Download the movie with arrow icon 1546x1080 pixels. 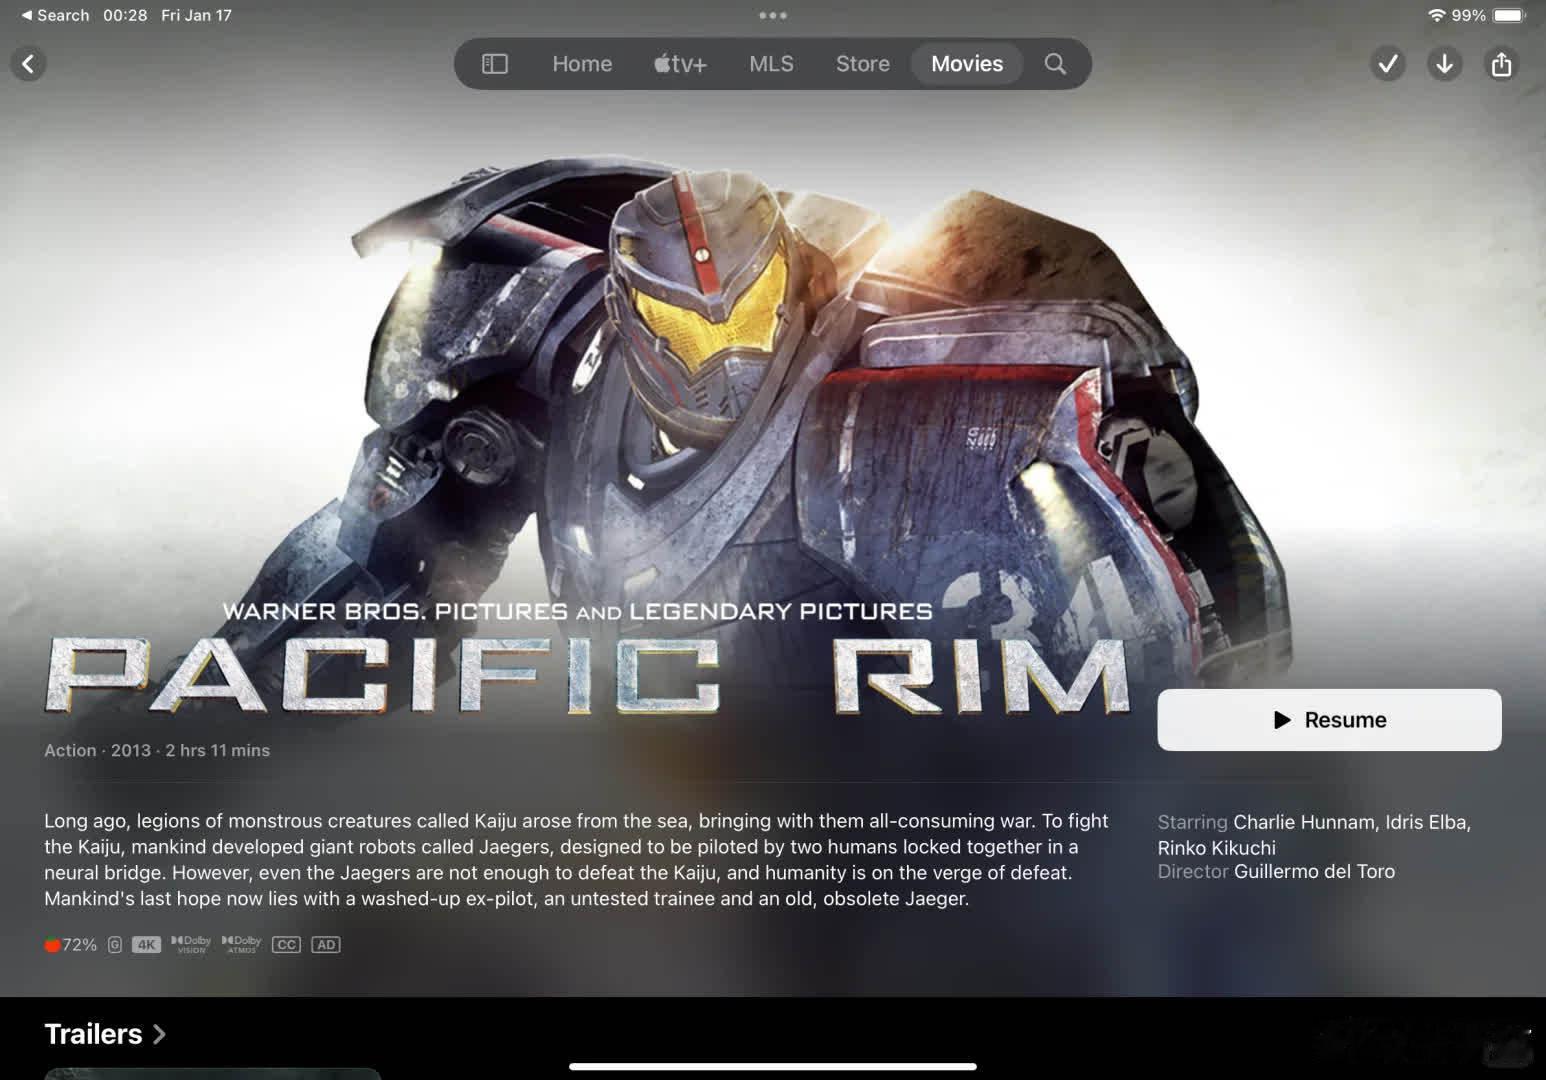1444,64
